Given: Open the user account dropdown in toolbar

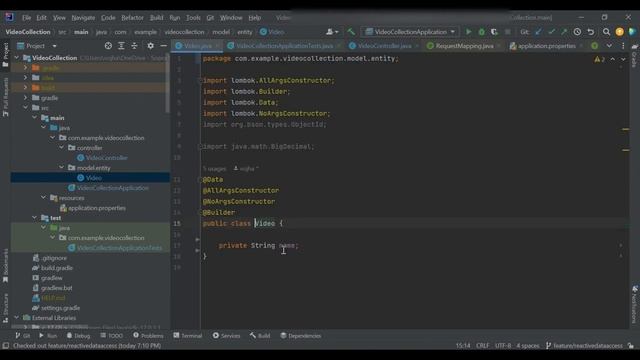Looking at the screenshot, I should (332, 32).
